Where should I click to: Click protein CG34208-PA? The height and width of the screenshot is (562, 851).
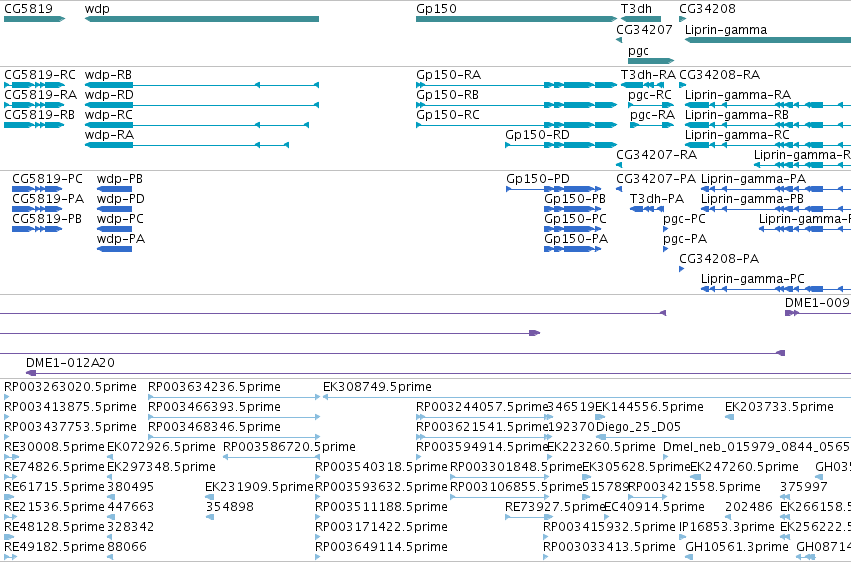(682, 270)
